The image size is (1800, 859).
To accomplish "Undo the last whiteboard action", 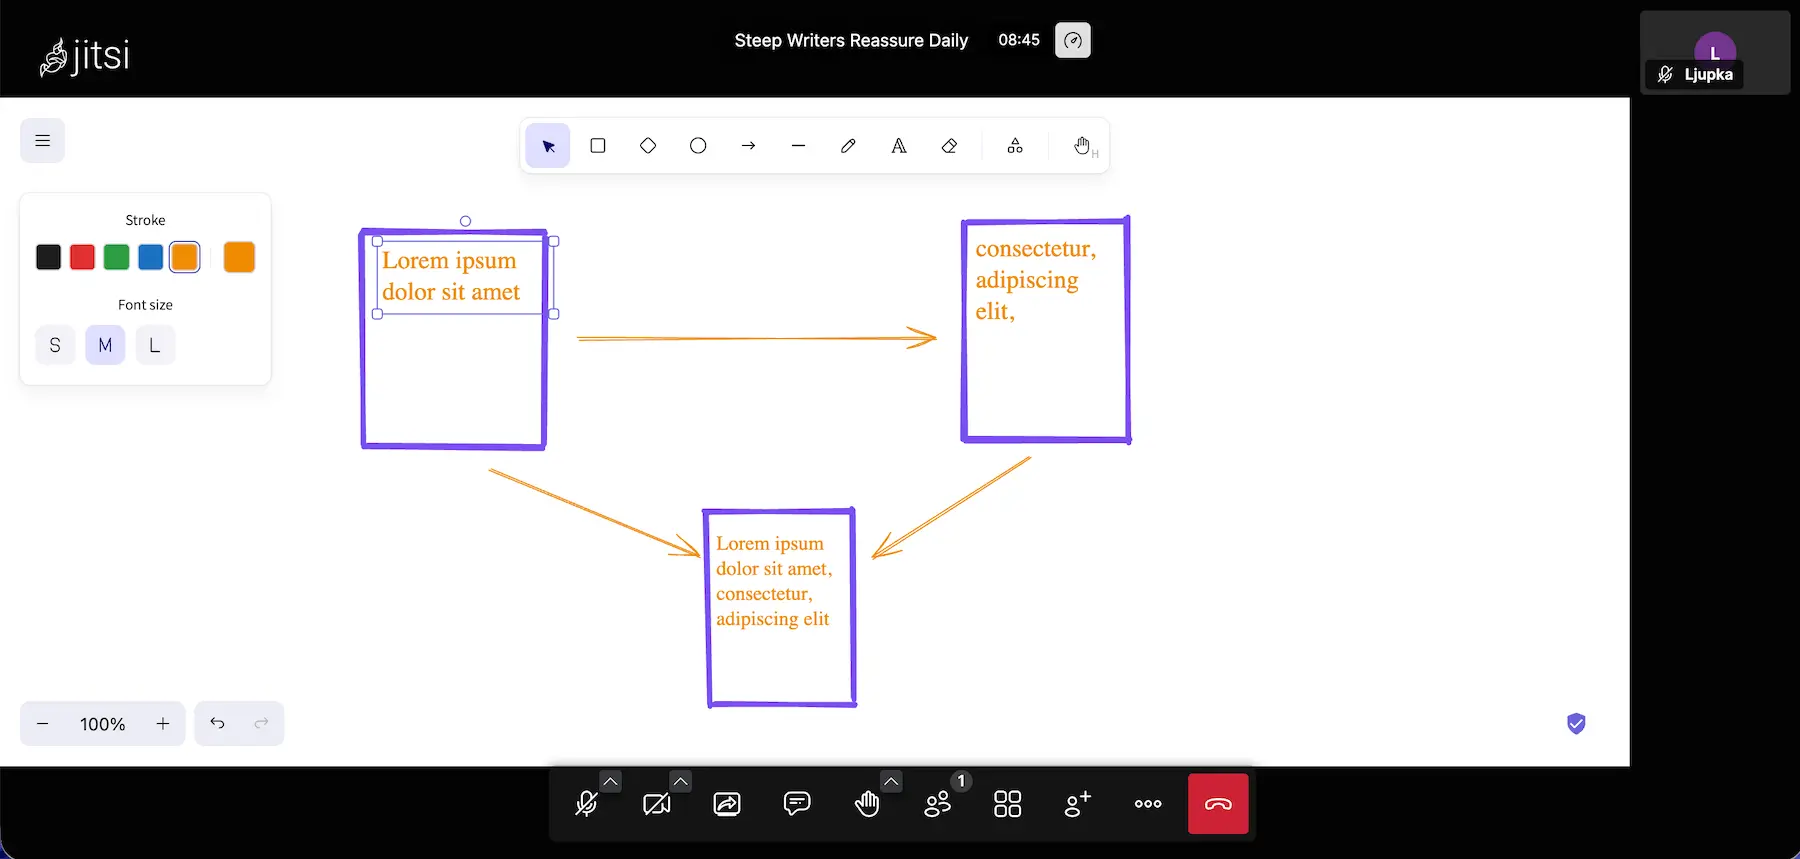I will pos(217,724).
